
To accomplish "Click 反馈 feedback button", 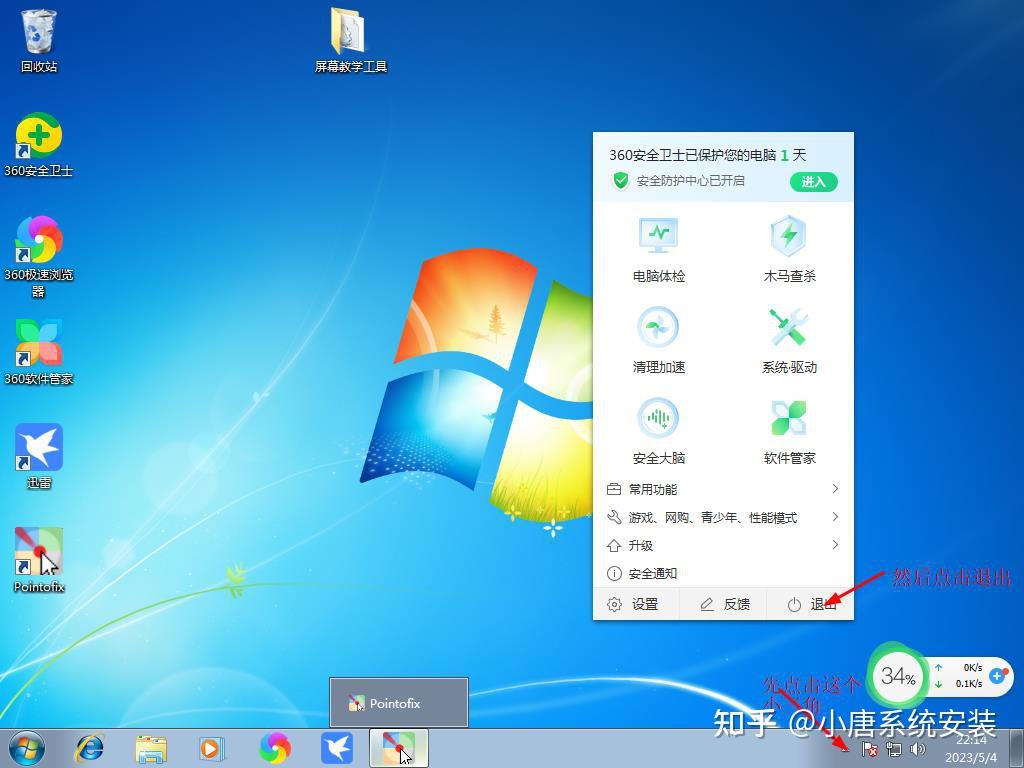I will [724, 604].
